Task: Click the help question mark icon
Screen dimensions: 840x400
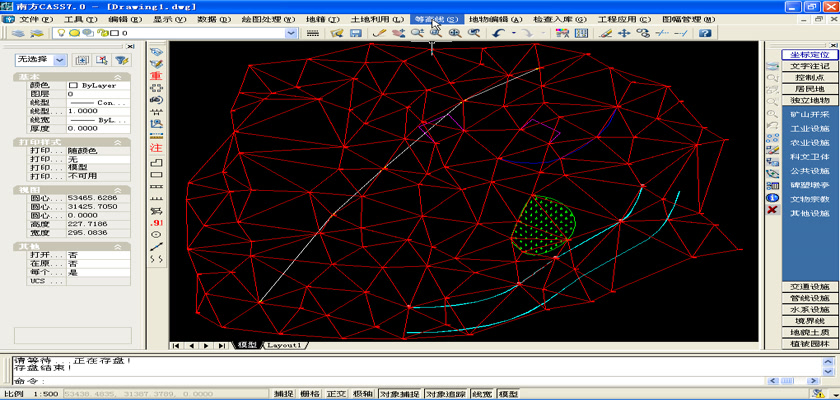Action: click(705, 33)
